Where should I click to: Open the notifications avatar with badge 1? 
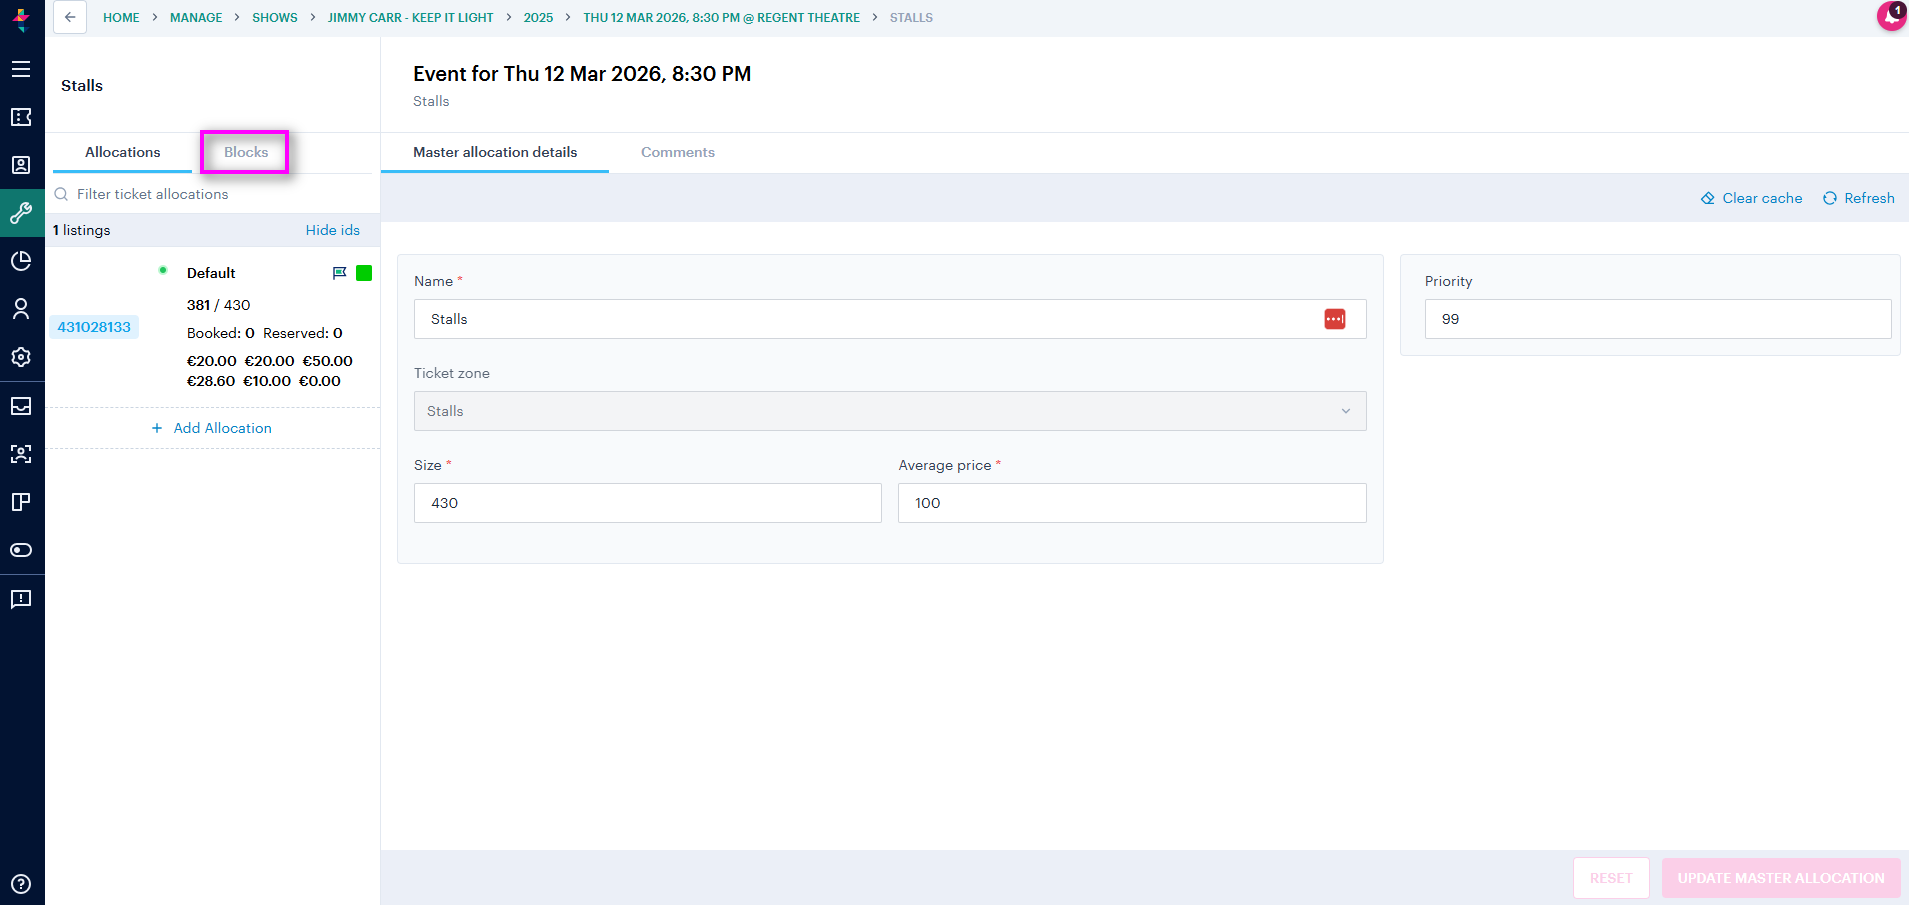coord(1891,16)
